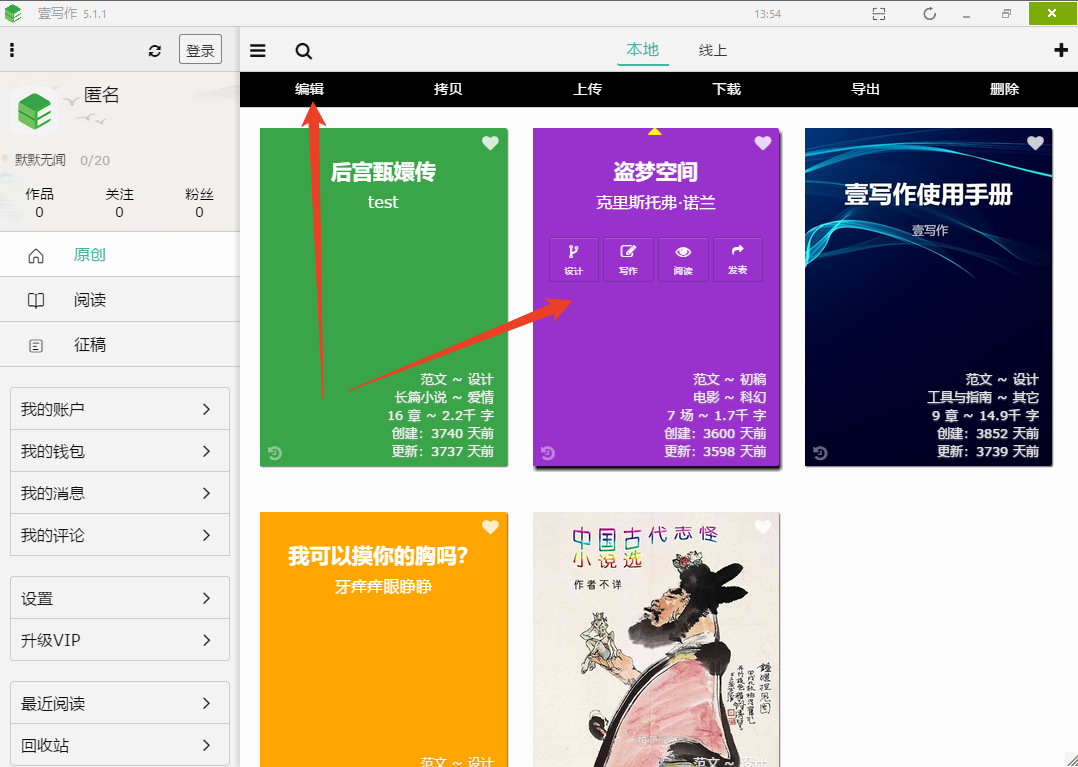The height and width of the screenshot is (767, 1078).
Task: Click '7 场 ~ 1.7千 字' text
Action: [x=716, y=415]
